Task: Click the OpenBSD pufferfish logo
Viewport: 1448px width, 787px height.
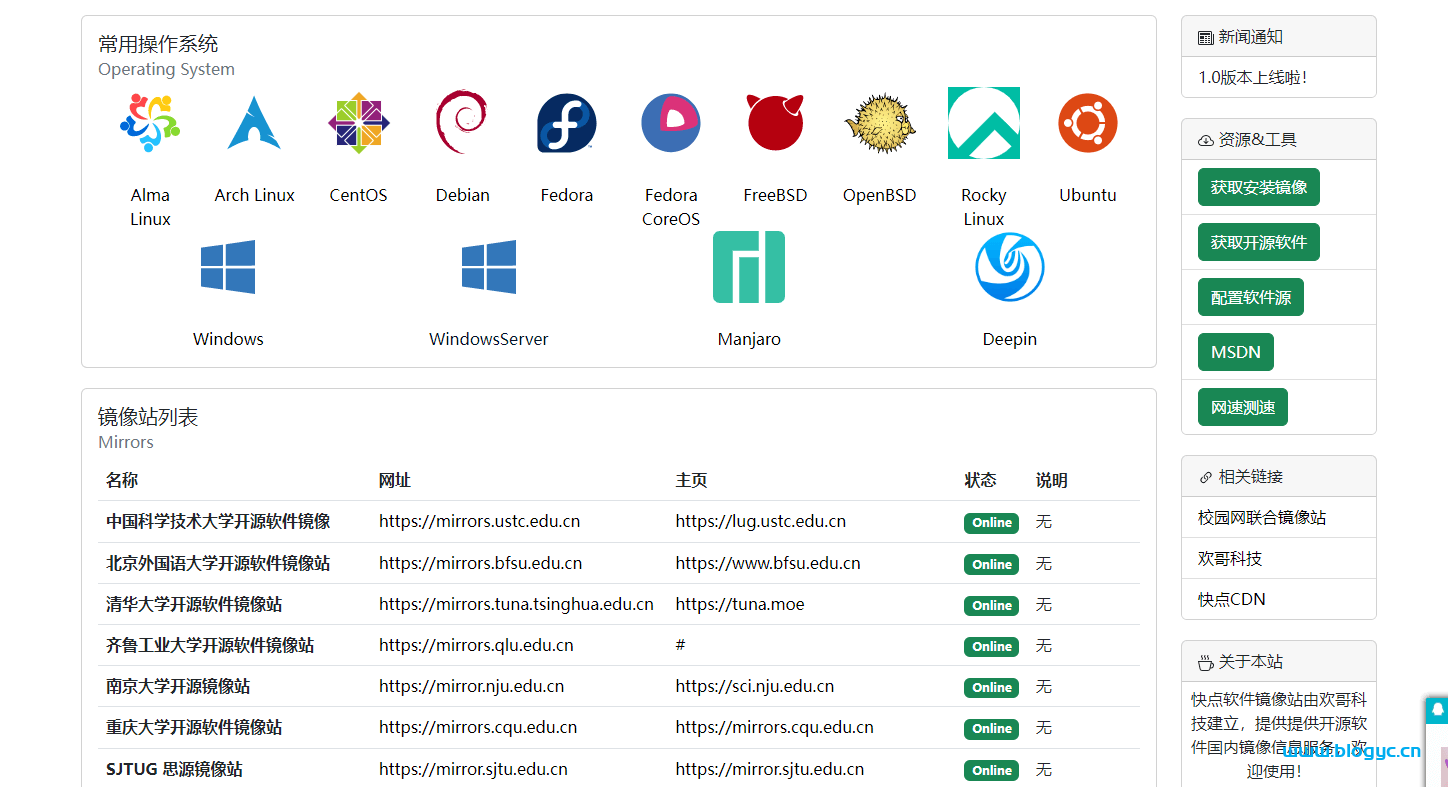Action: [x=879, y=123]
